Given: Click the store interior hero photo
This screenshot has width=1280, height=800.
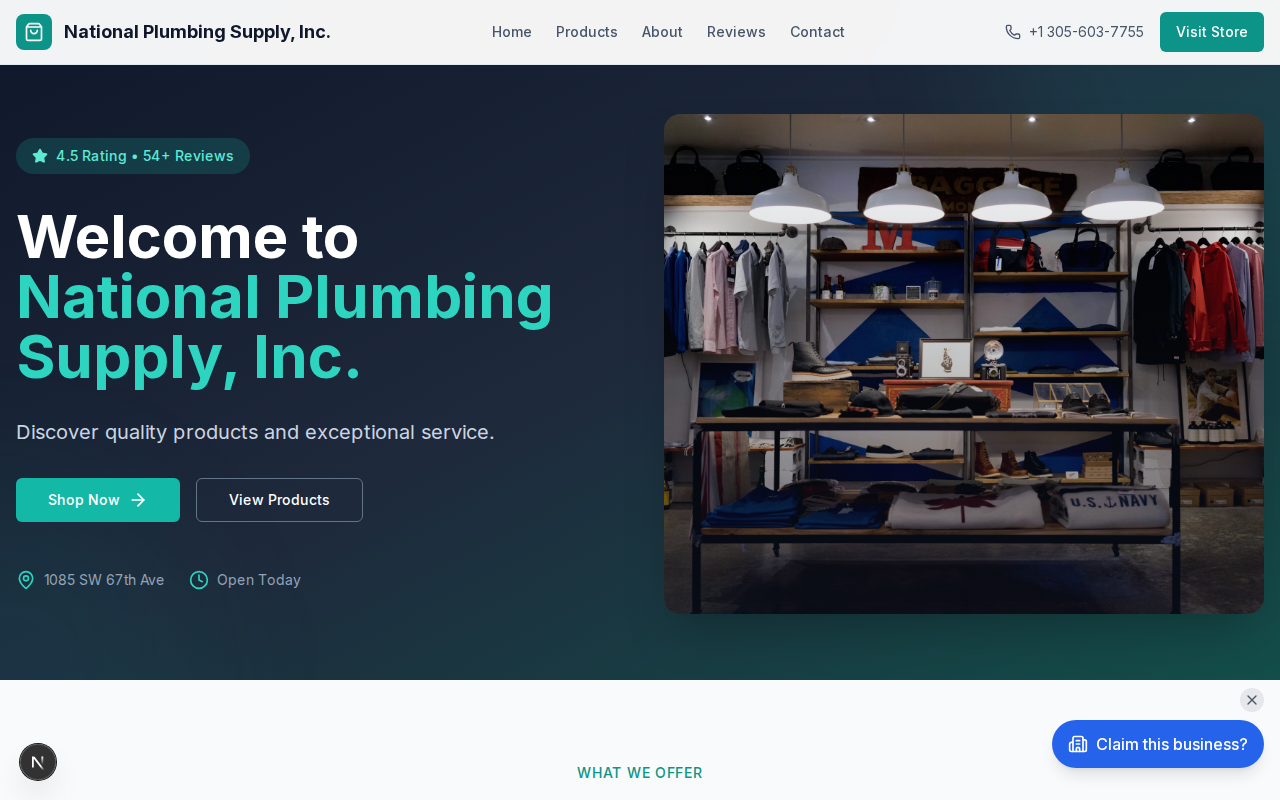Looking at the screenshot, I should click(964, 364).
